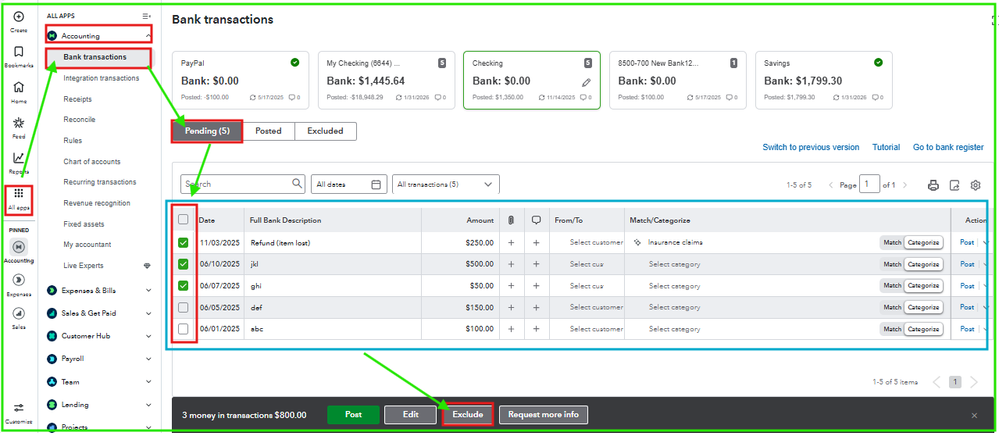Select the Savings account card
Viewport: 999px width, 433px height.
pyautogui.click(x=823, y=80)
